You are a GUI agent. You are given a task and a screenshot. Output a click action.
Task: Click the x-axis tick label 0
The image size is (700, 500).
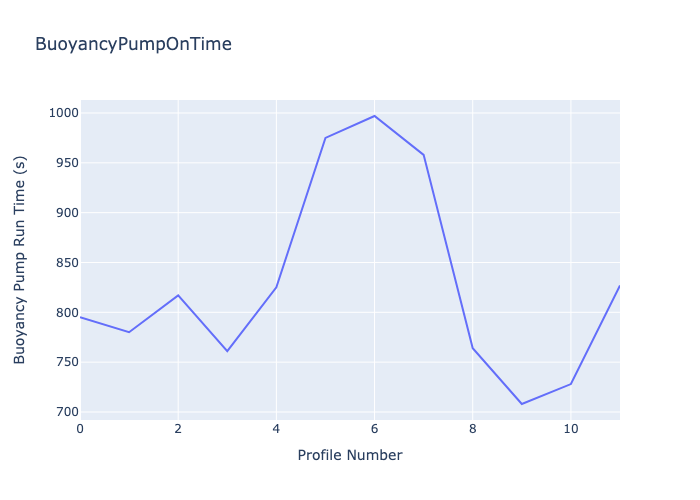pos(81,429)
